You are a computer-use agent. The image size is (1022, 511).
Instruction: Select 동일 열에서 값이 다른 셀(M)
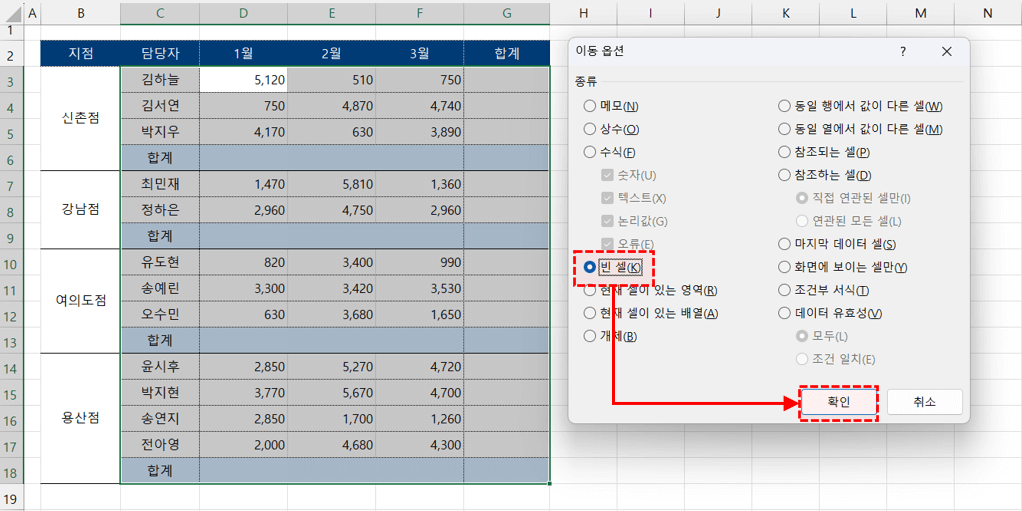[x=860, y=129]
